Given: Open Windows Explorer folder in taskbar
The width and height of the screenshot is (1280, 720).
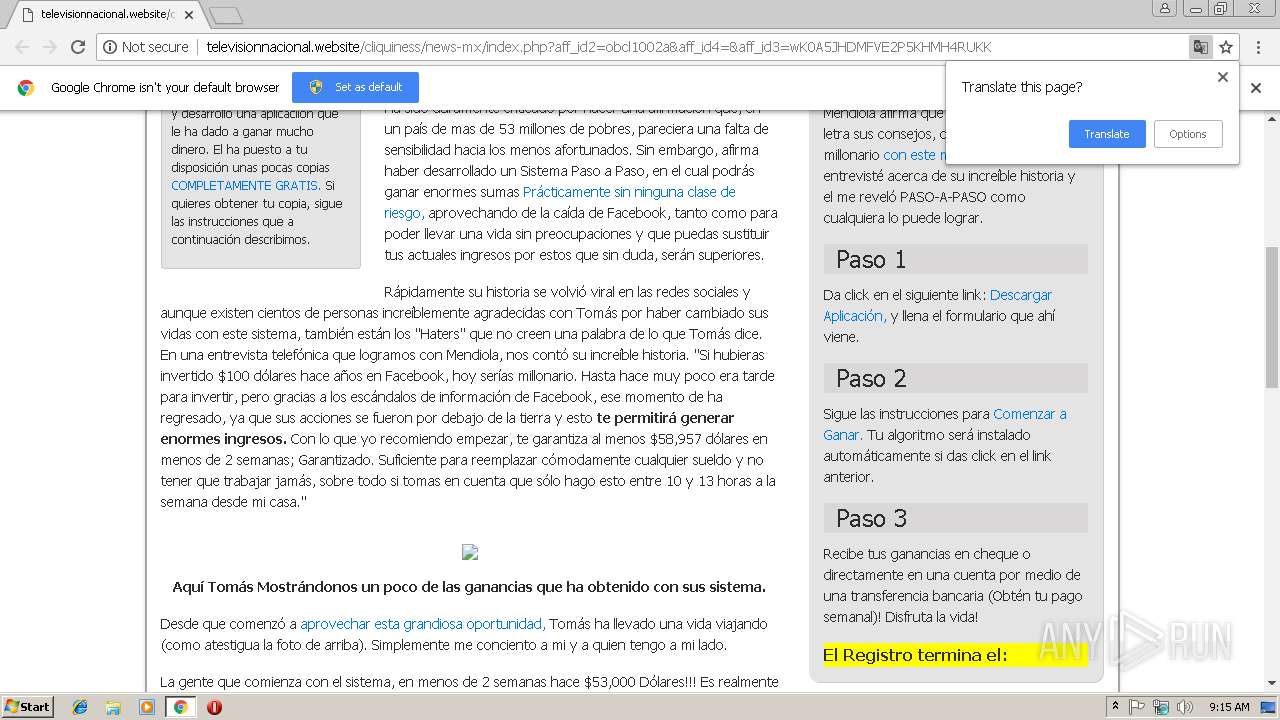Looking at the screenshot, I should 113,707.
